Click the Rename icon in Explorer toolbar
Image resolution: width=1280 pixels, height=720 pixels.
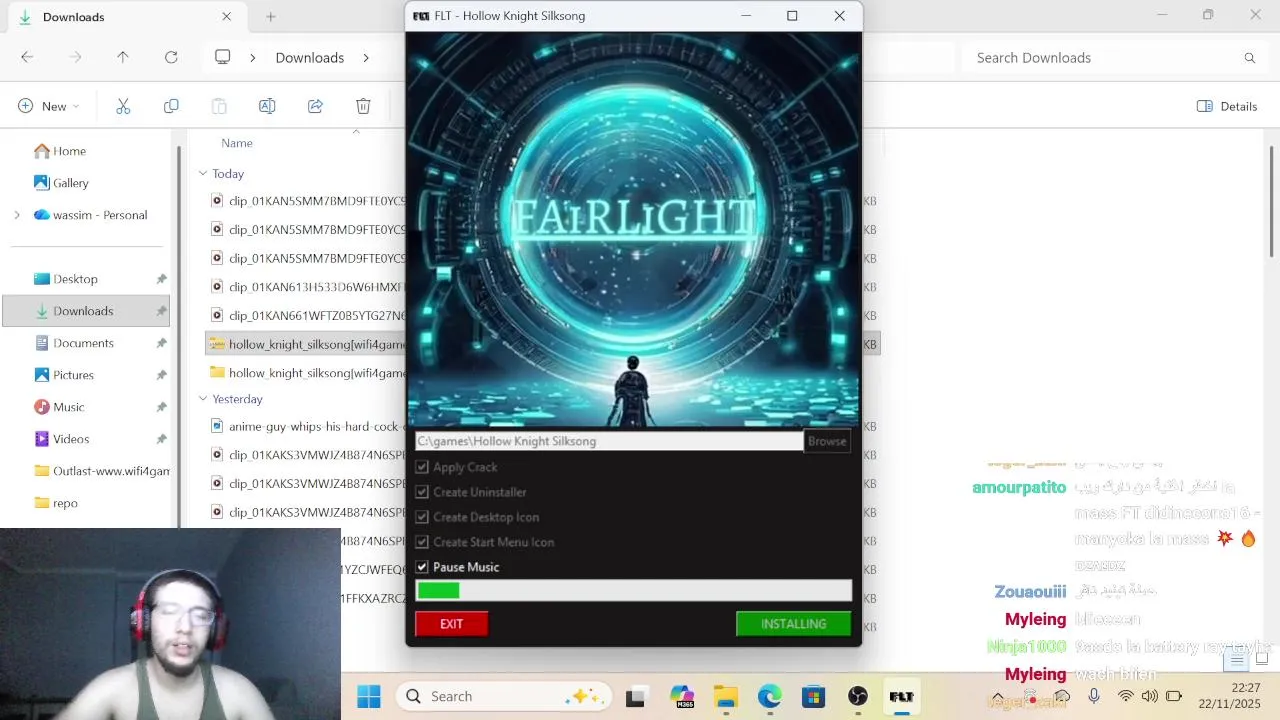pyautogui.click(x=267, y=106)
